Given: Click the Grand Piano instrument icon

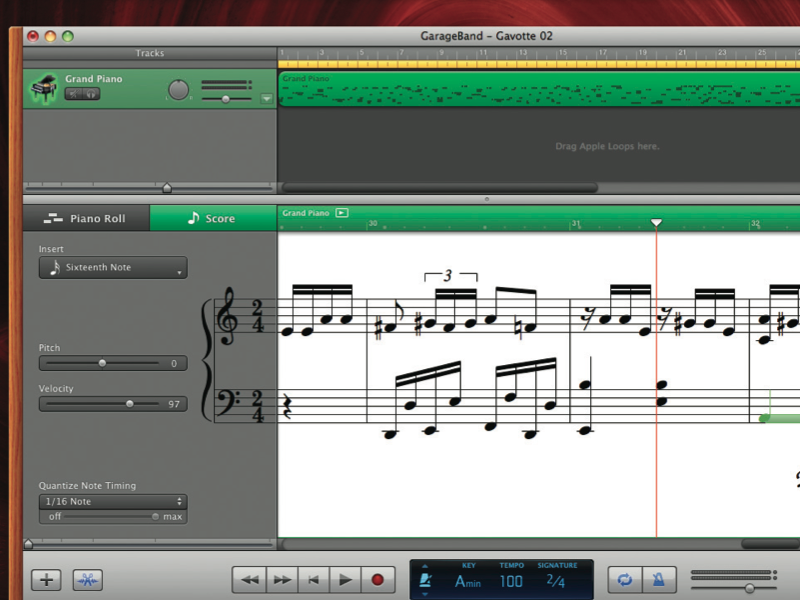Looking at the screenshot, I should 44,89.
